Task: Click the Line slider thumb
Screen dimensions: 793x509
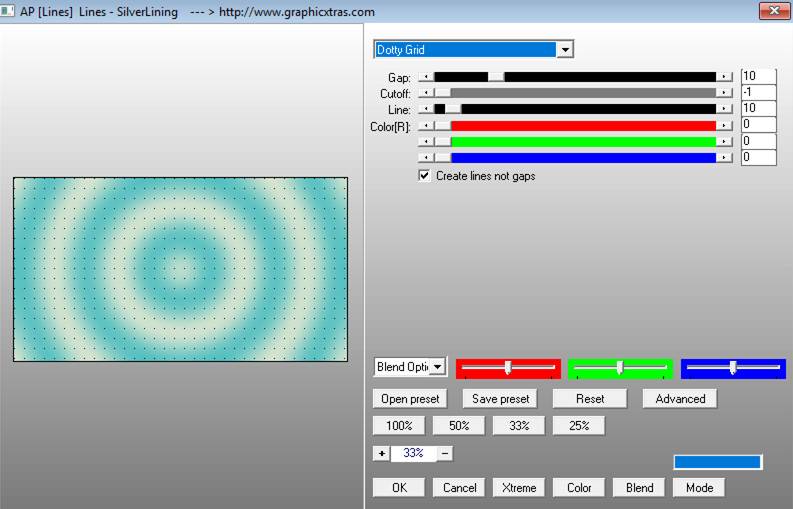Action: click(453, 109)
